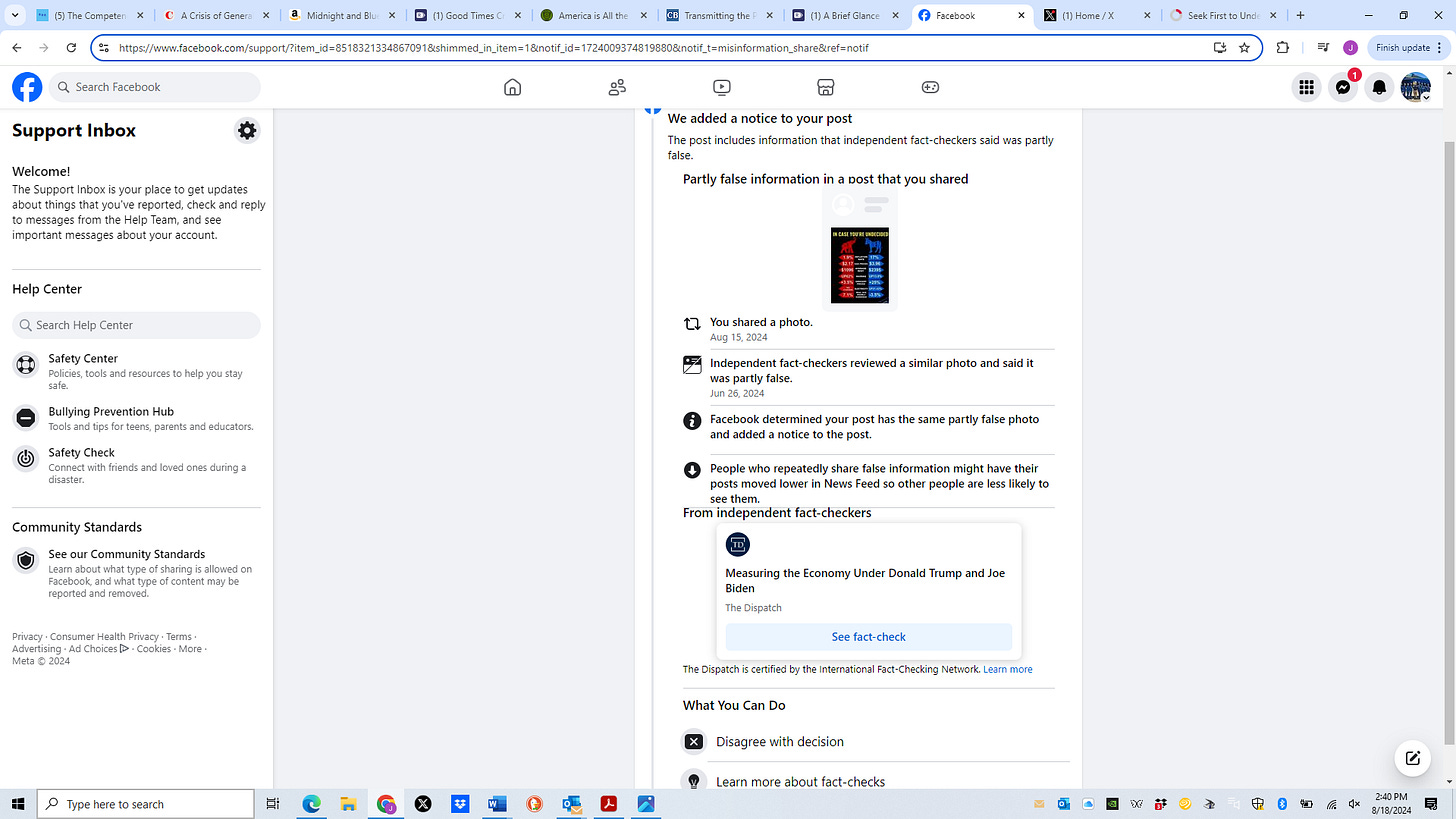
Task: Open File Explorer from the taskbar
Action: [348, 804]
